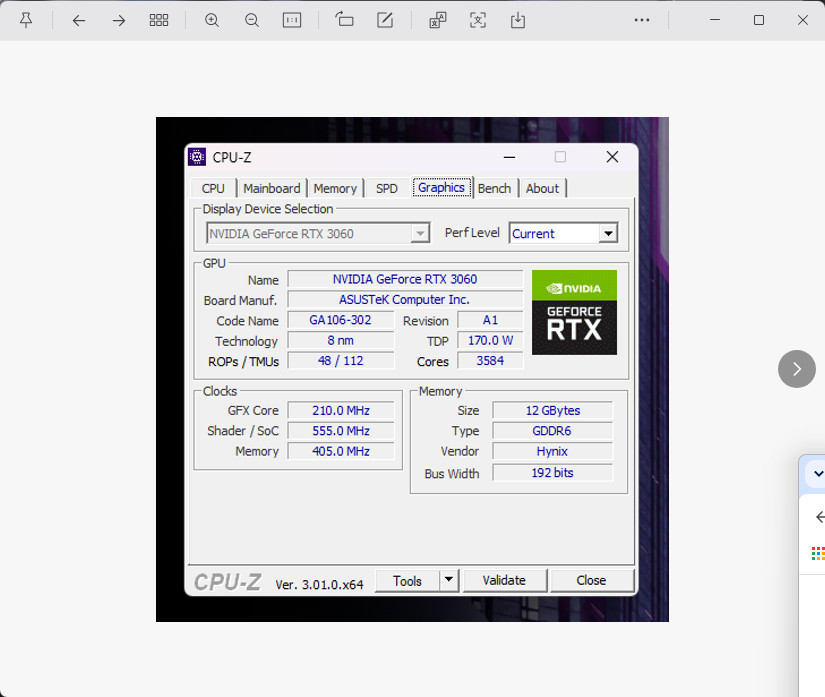Close CPU-Z with title bar X
The image size is (825, 697).
click(x=612, y=157)
